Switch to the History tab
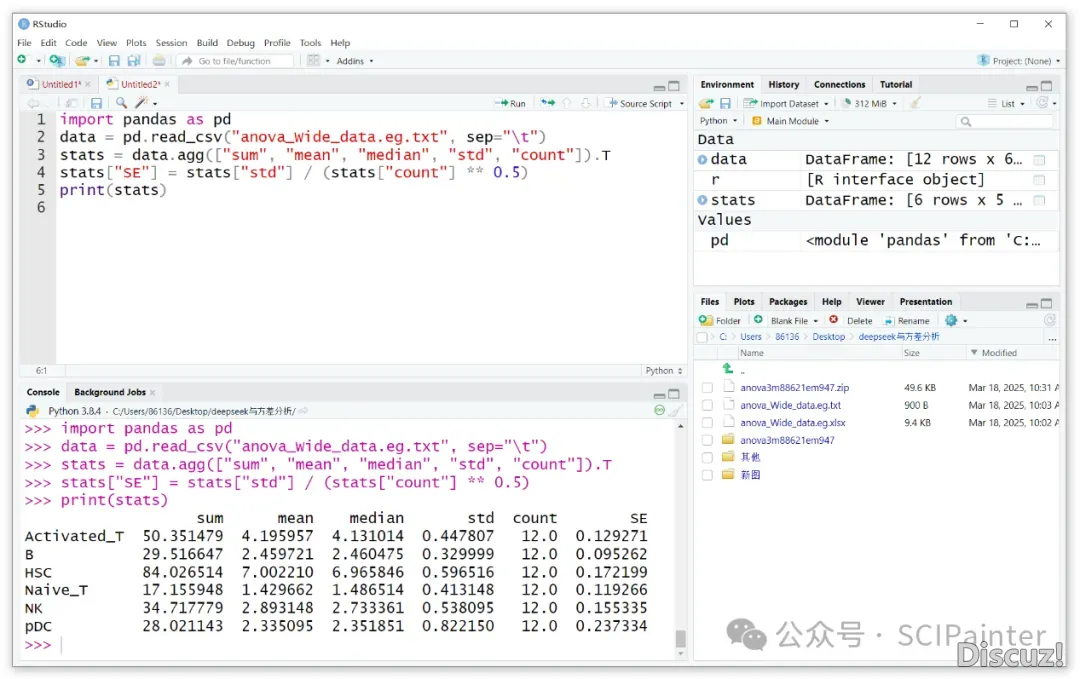The height and width of the screenshot is (679, 1080). pos(783,85)
